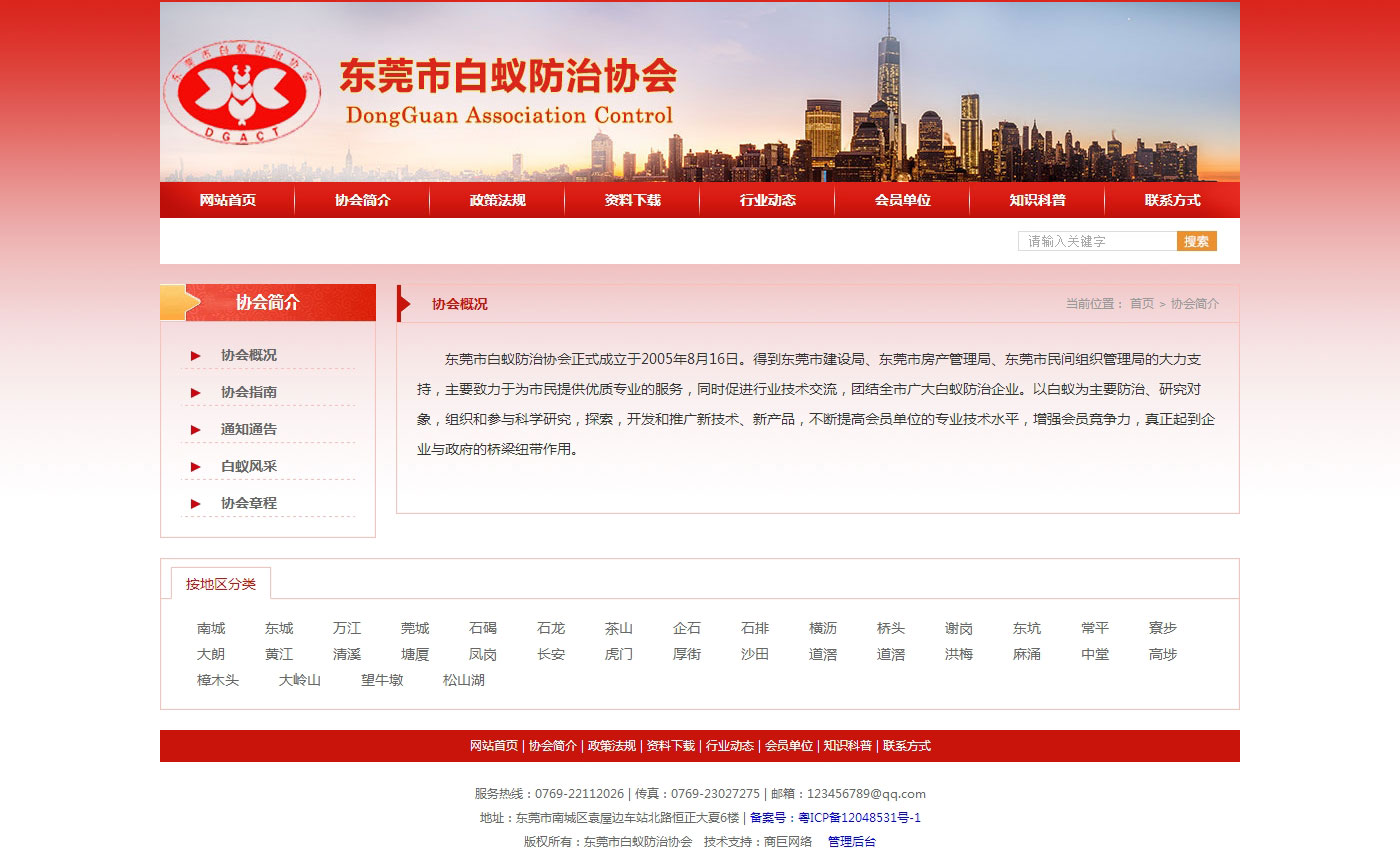The width and height of the screenshot is (1400, 864).
Task: Open 政策法规 in the main navigation bar
Action: (x=497, y=200)
